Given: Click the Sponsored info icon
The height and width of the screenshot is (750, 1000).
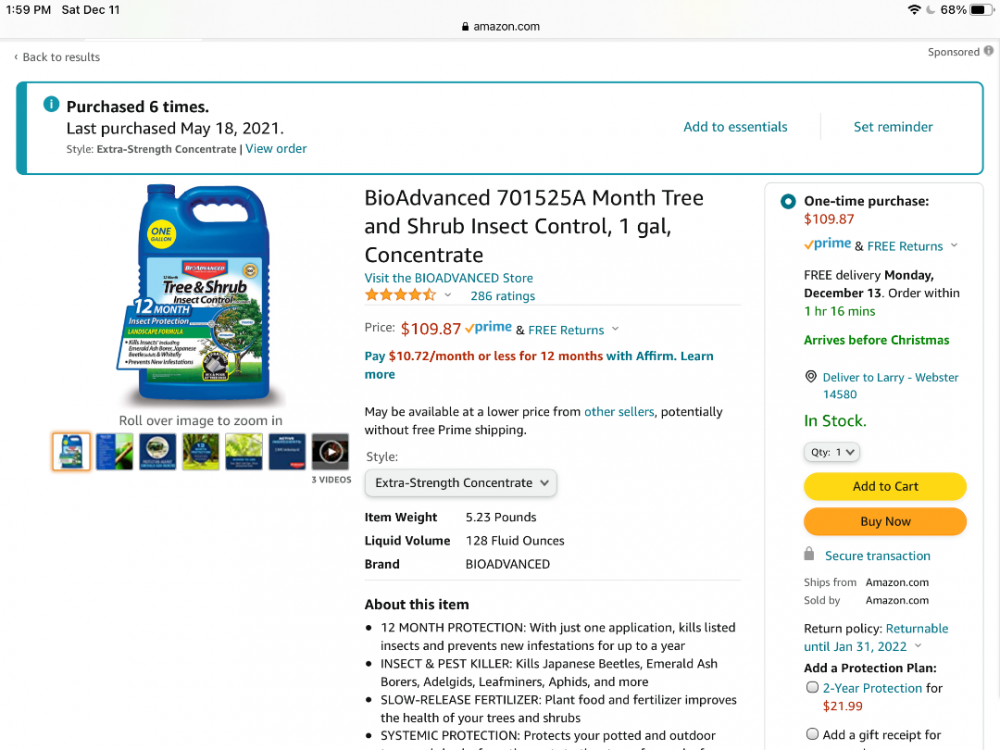Looking at the screenshot, I should (x=988, y=51).
